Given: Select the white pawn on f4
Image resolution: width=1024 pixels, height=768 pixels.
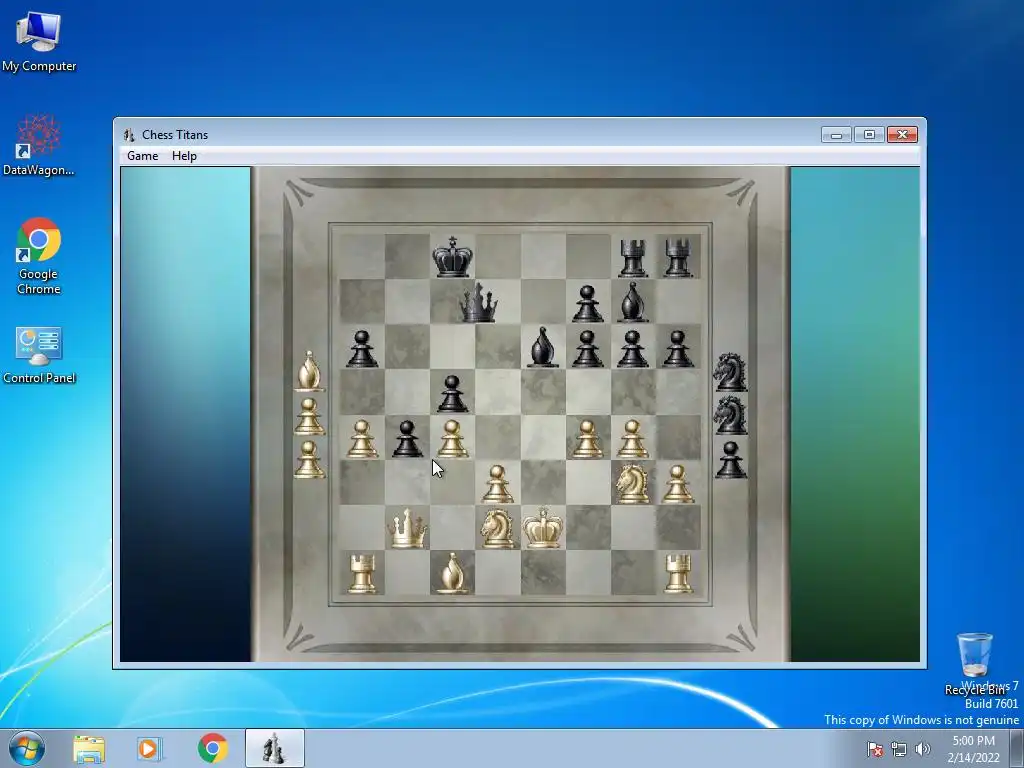Looking at the screenshot, I should click(x=588, y=438).
